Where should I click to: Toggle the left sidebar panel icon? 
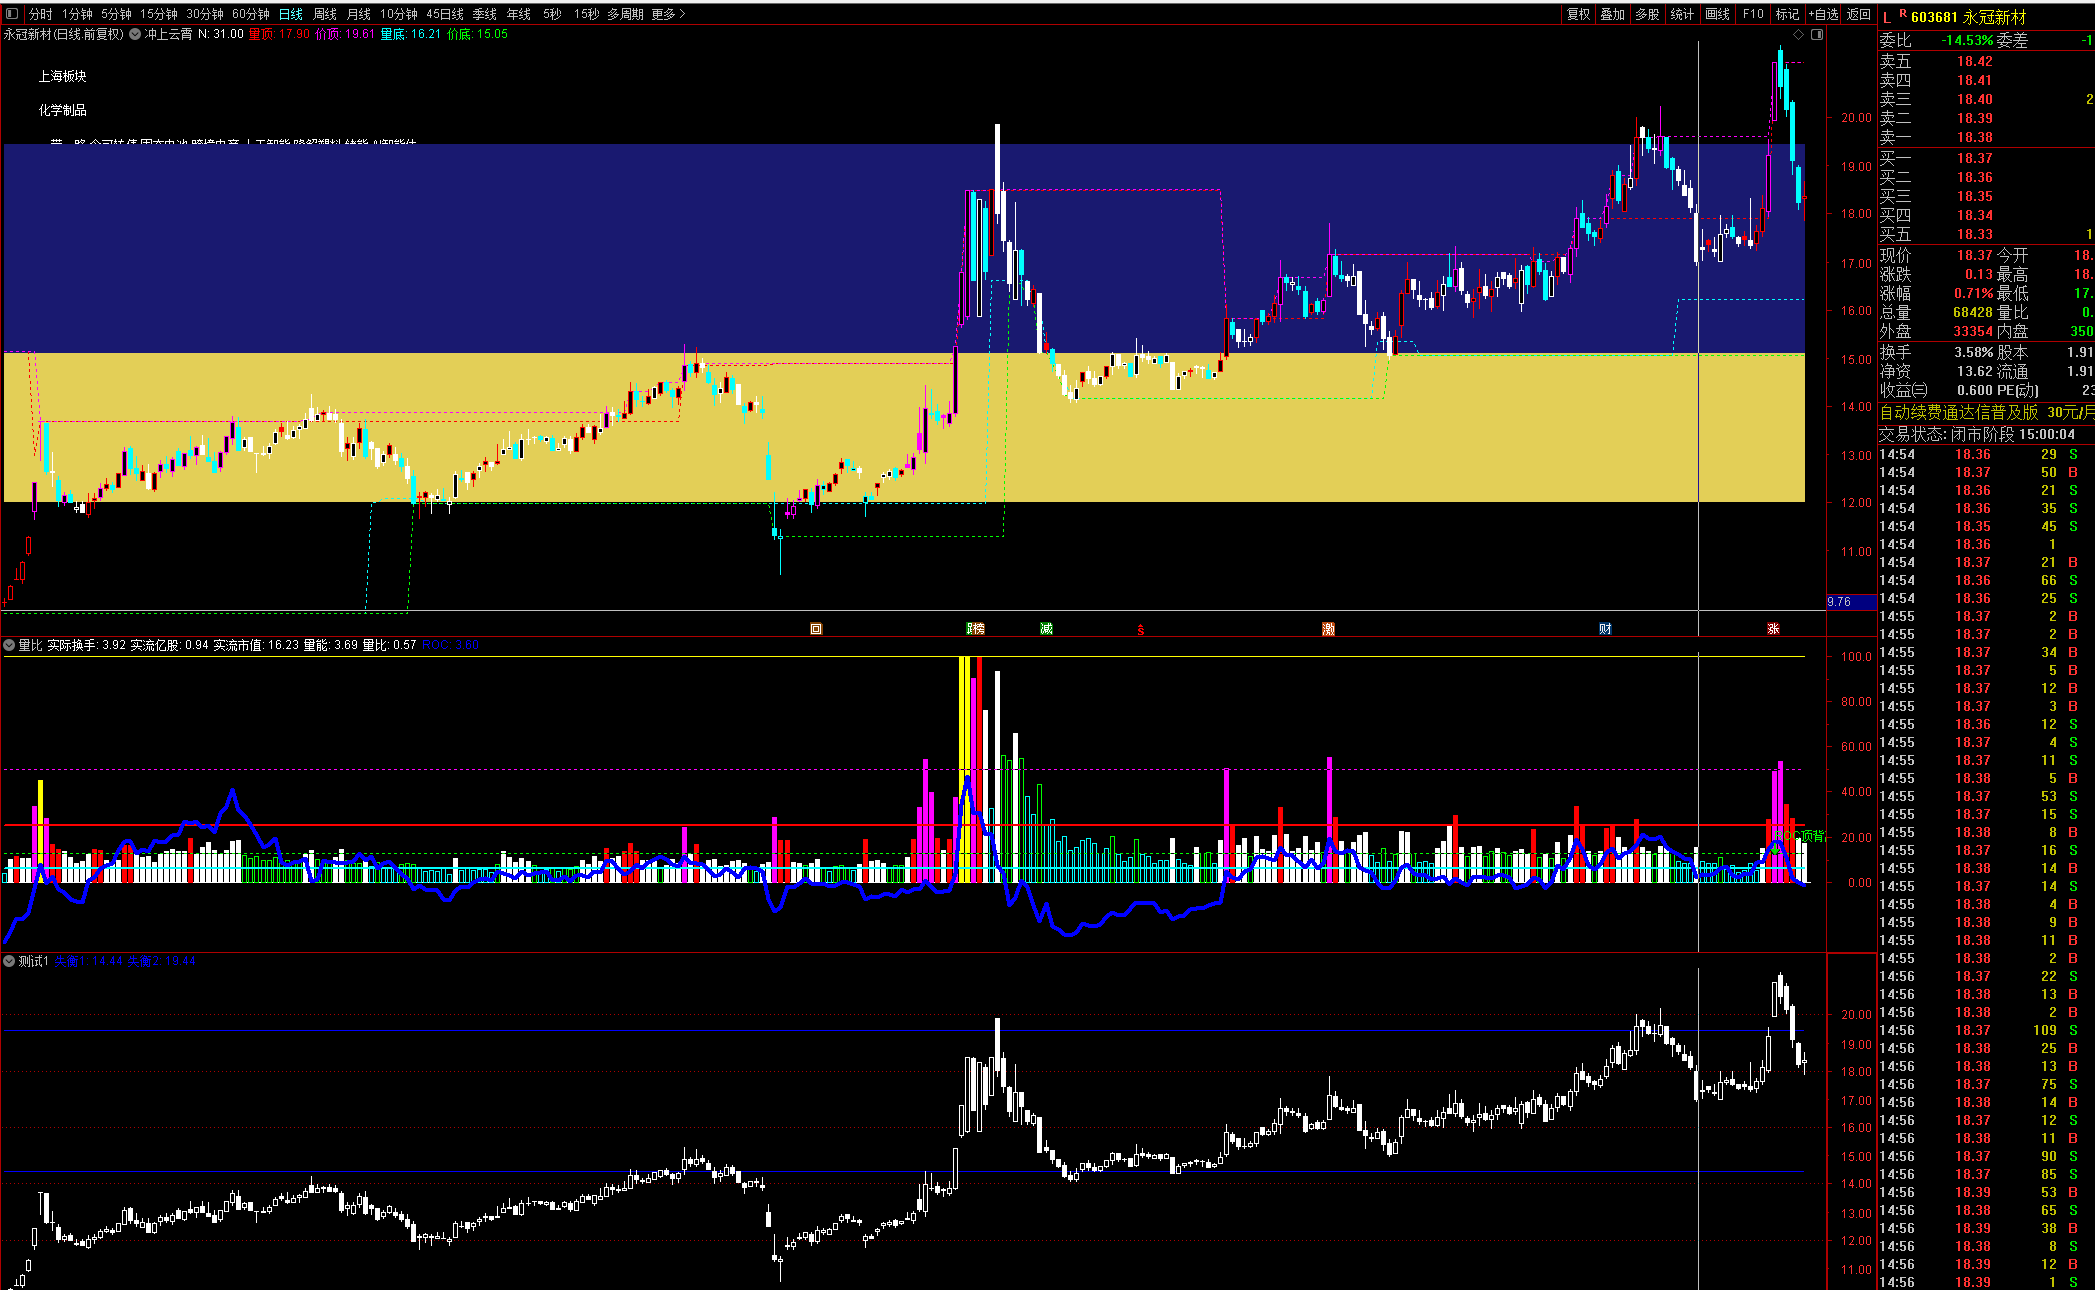(12, 14)
